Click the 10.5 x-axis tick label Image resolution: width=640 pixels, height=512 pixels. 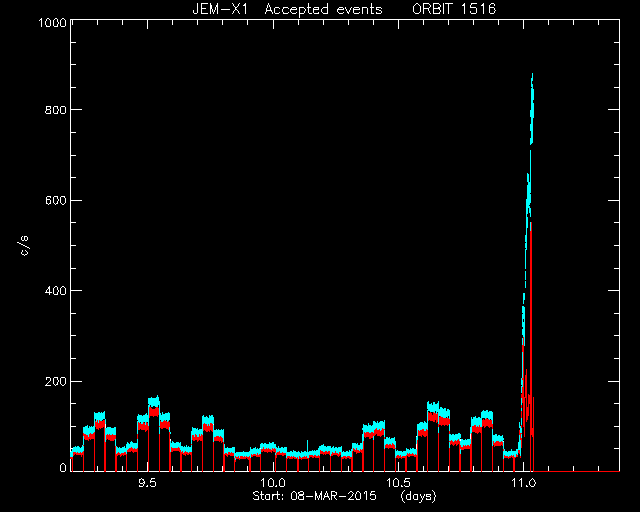(398, 483)
